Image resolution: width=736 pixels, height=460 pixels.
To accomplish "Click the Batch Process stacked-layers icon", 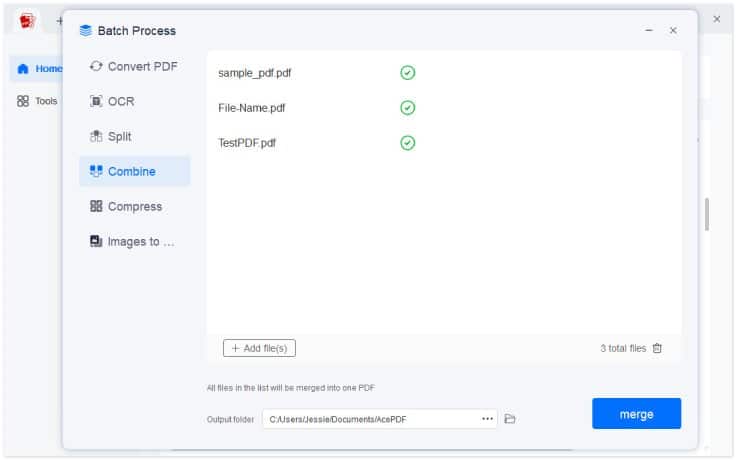I will click(x=86, y=31).
